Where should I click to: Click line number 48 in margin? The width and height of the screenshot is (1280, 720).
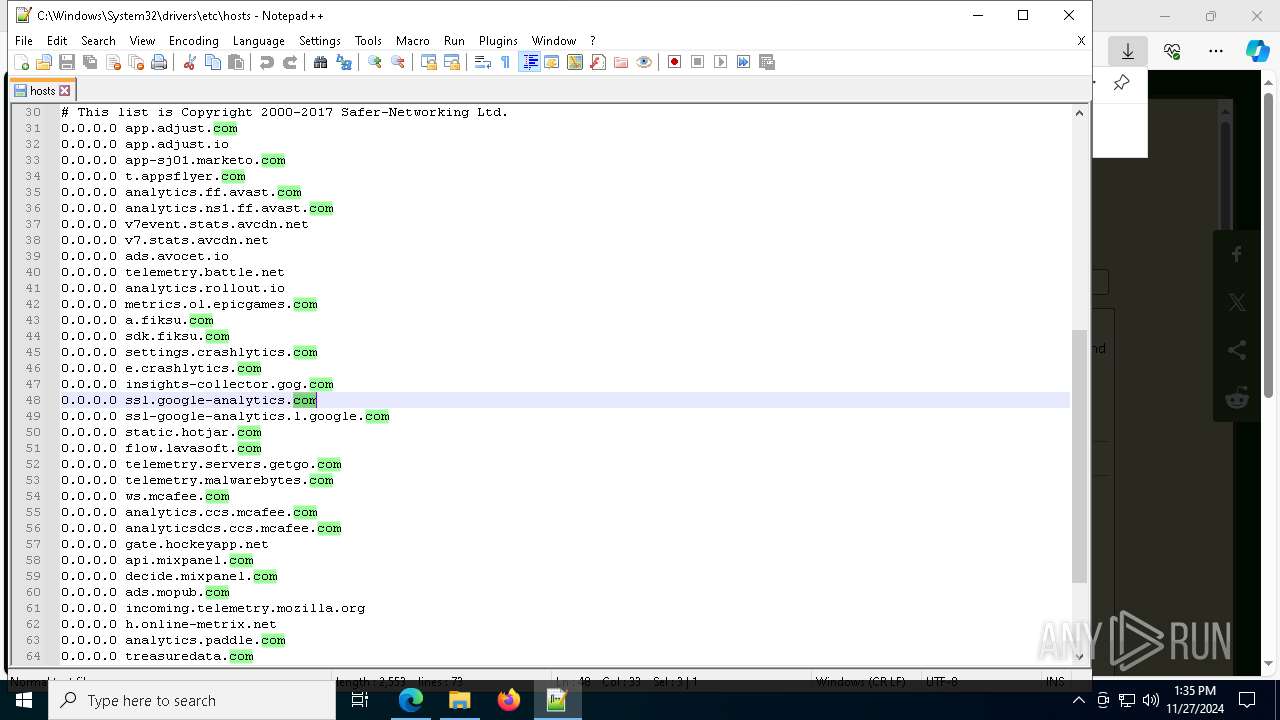[x=33, y=400]
